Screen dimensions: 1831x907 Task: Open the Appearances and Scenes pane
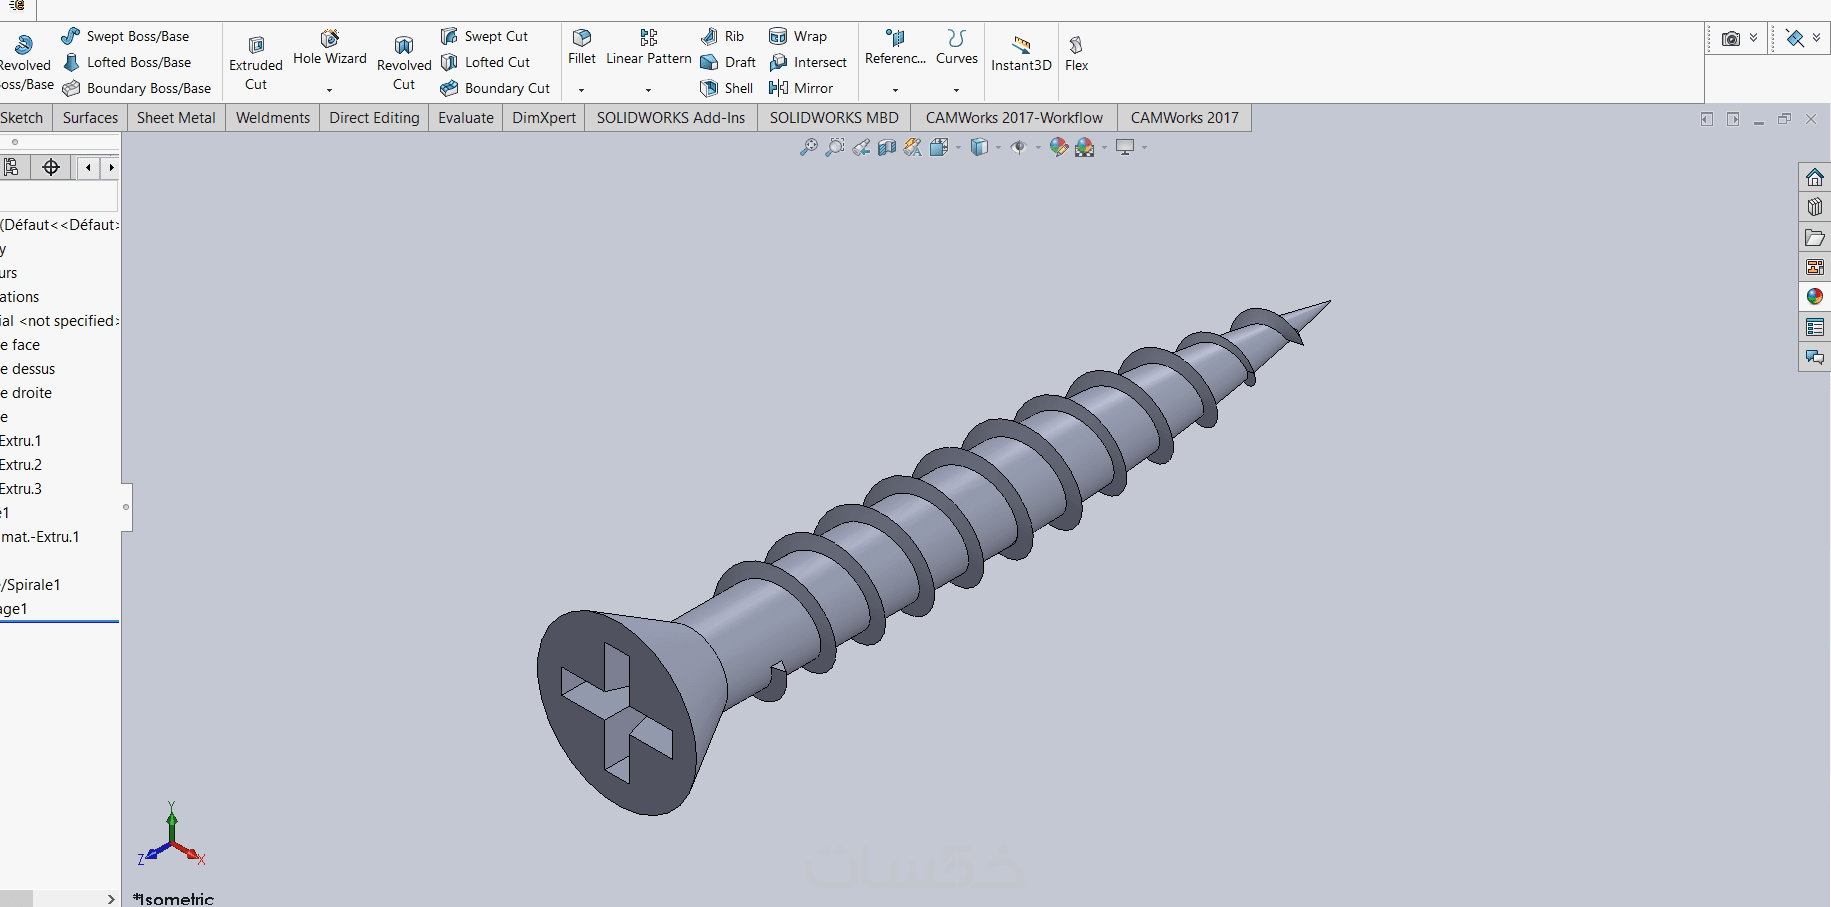(x=1815, y=297)
